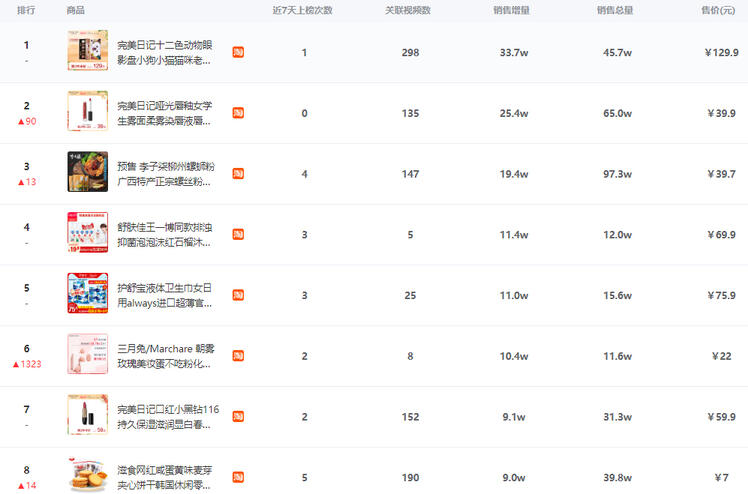
Task: Click Taobao icon beside 三月兔 Marchare product
Action: (238, 356)
